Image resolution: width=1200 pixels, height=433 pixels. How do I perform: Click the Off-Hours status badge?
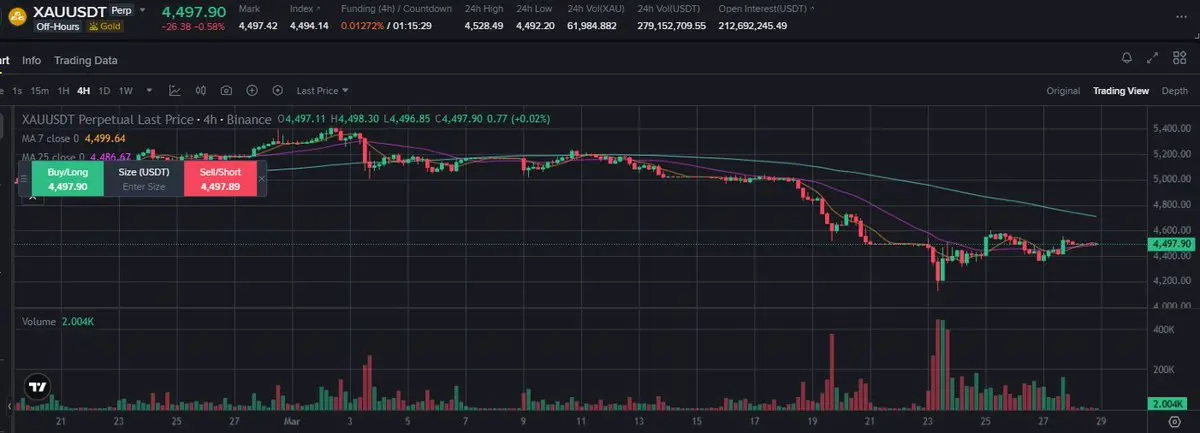pos(57,25)
